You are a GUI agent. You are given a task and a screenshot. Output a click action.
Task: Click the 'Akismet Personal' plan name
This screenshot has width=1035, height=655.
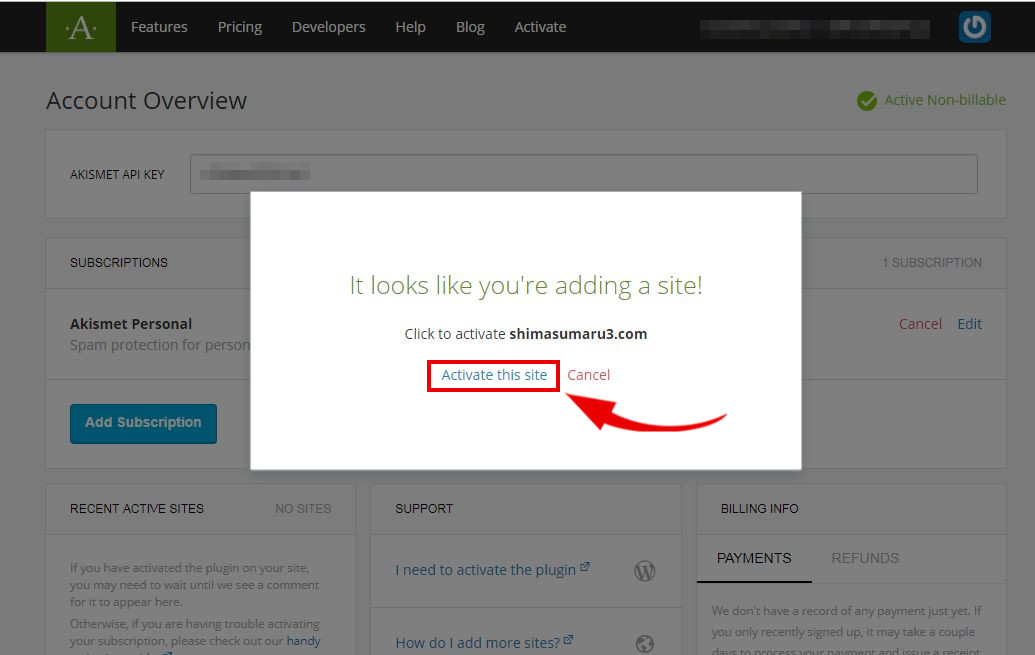tap(131, 324)
